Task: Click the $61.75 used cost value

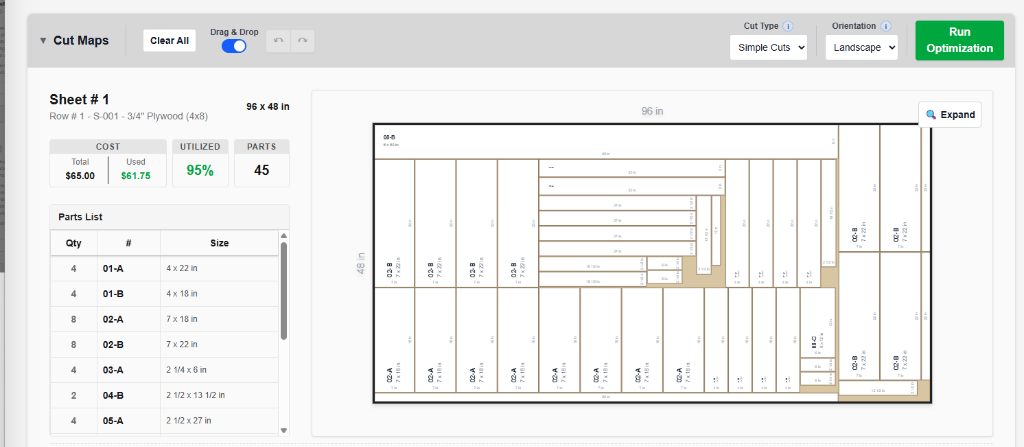Action: pos(136,176)
